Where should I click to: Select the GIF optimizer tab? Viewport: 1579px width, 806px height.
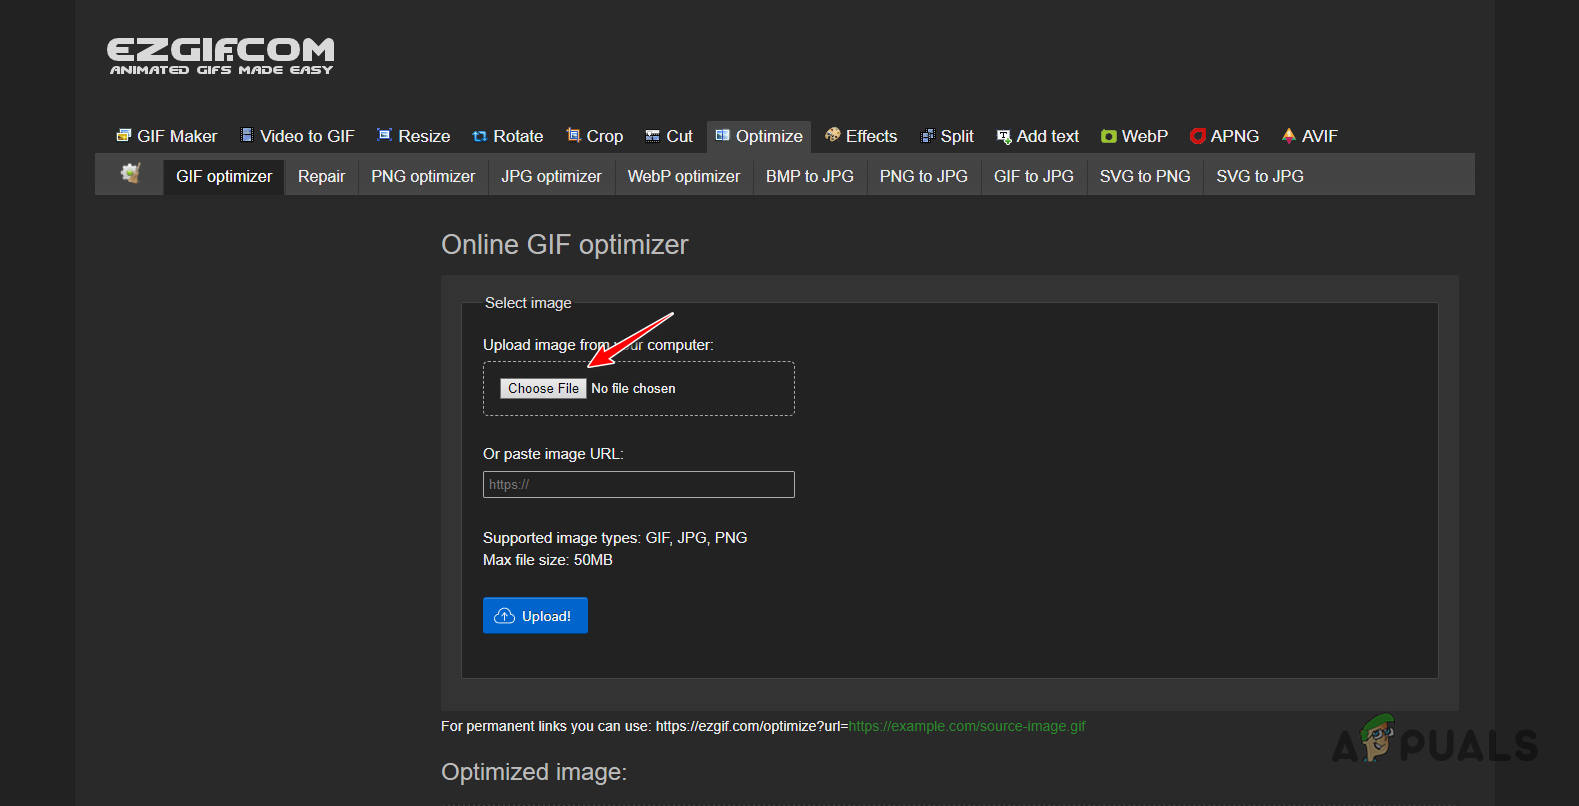[224, 176]
